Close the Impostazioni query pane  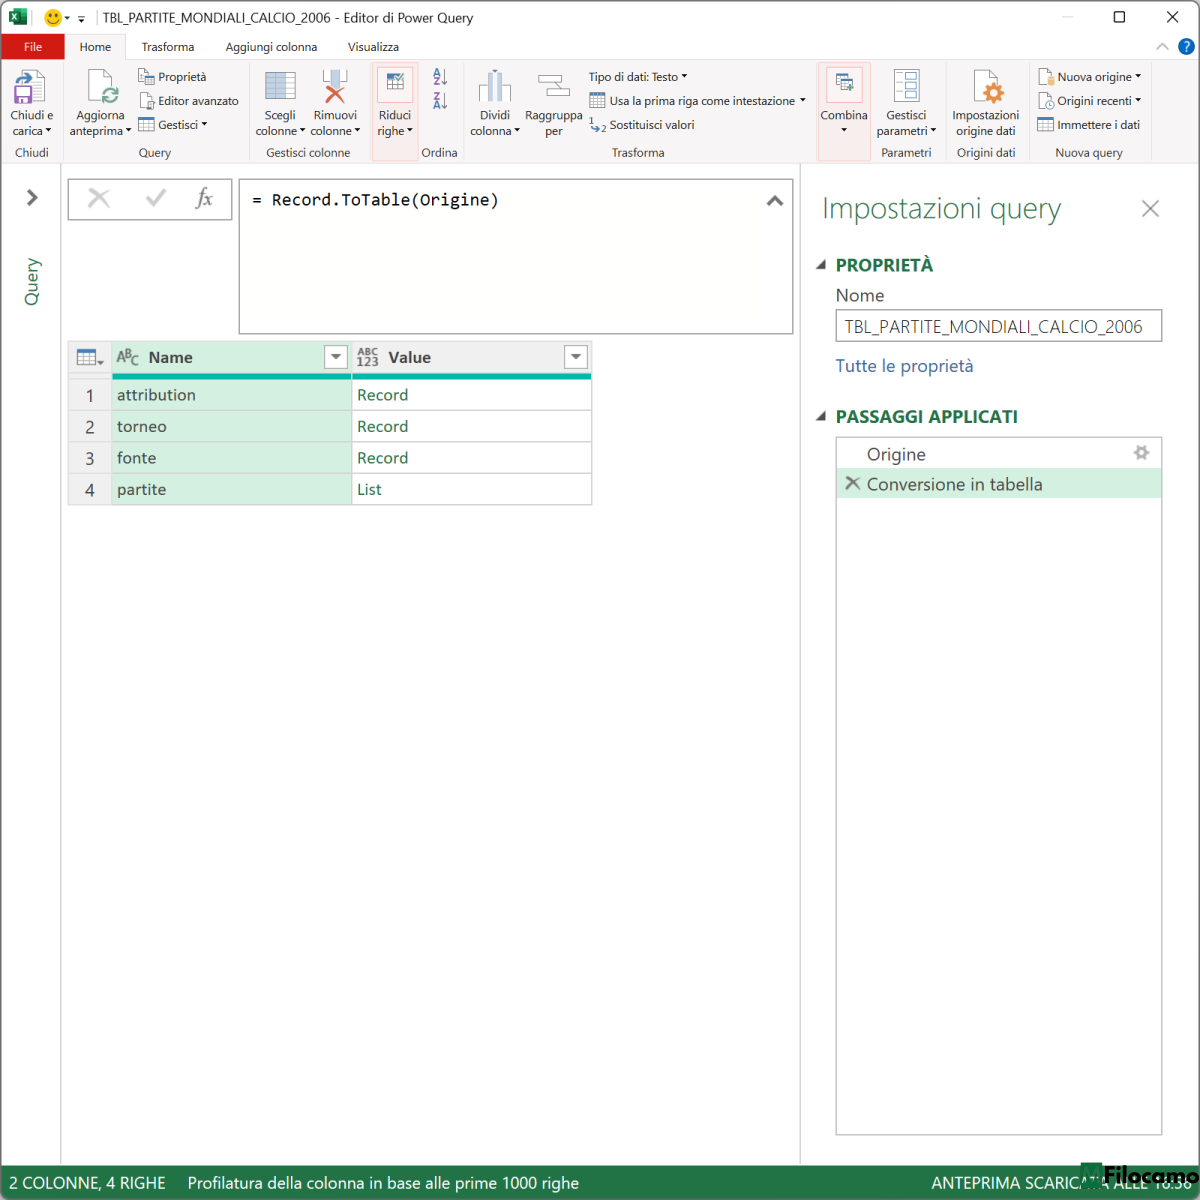(1150, 208)
